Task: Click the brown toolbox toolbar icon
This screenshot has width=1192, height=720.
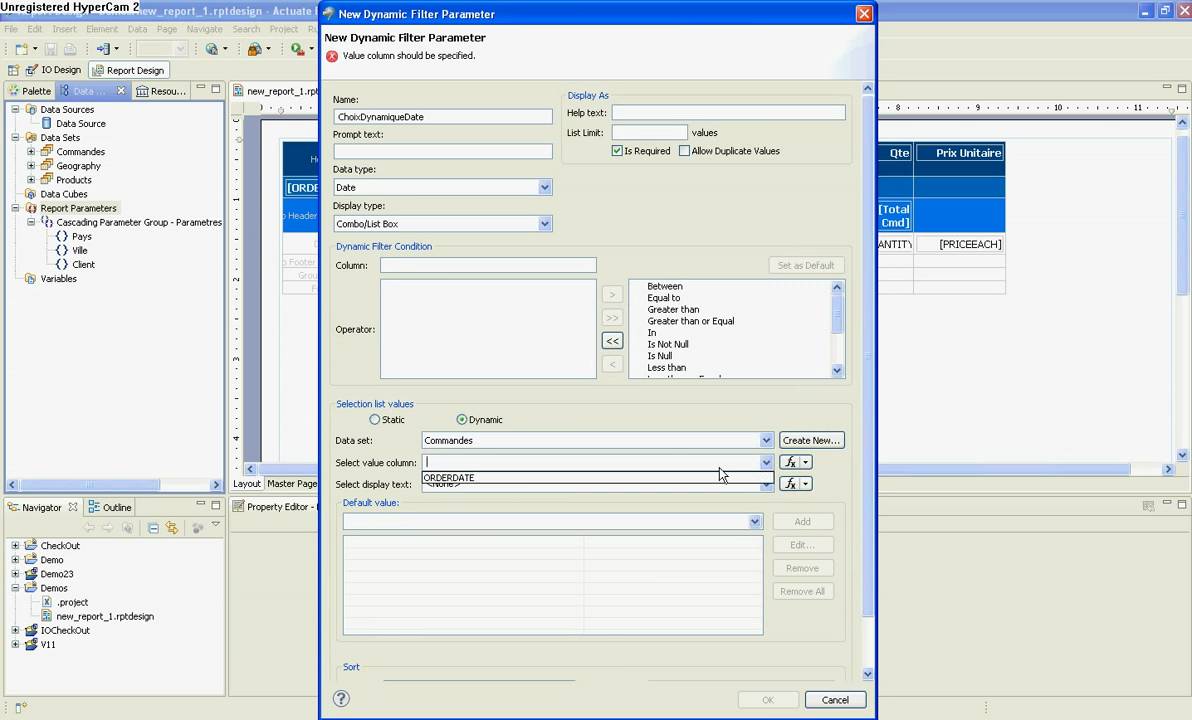Action: 255,49
